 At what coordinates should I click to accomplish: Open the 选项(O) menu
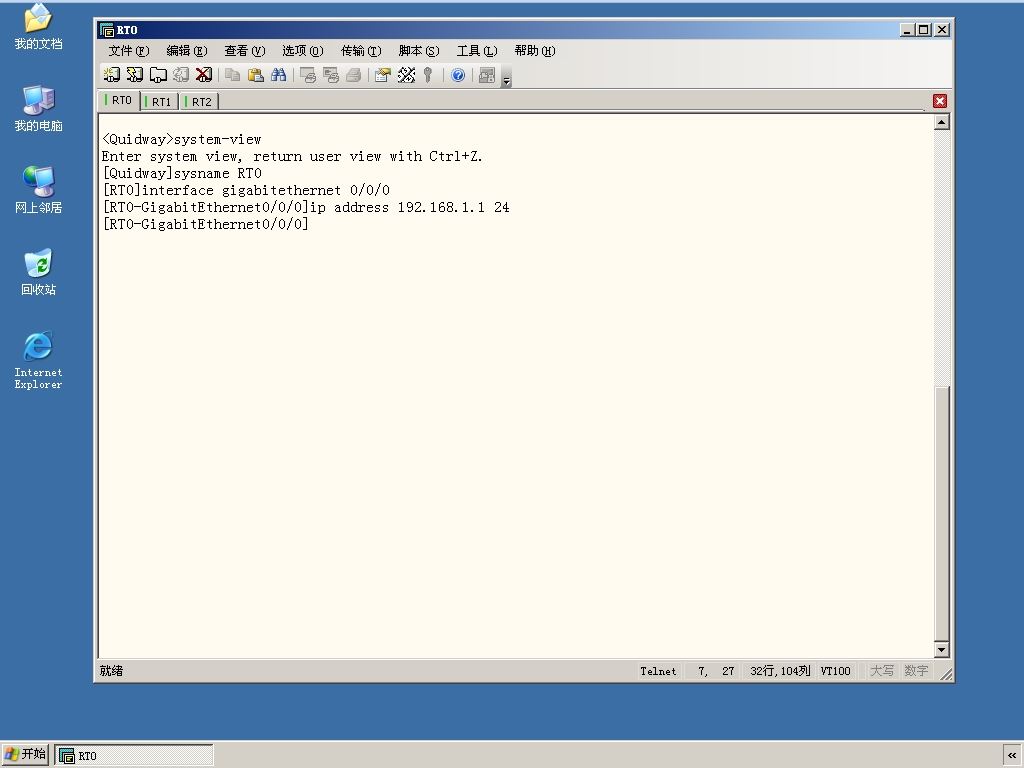point(303,51)
